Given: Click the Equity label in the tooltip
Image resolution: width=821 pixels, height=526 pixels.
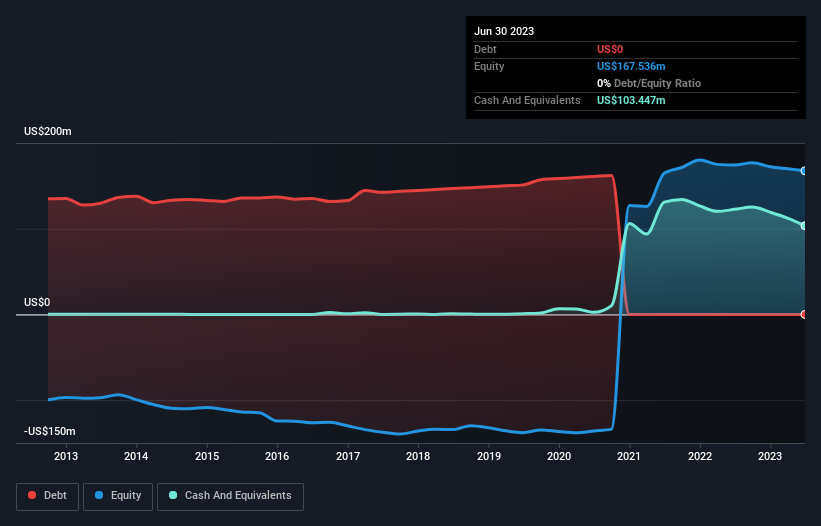Looking at the screenshot, I should tap(489, 66).
